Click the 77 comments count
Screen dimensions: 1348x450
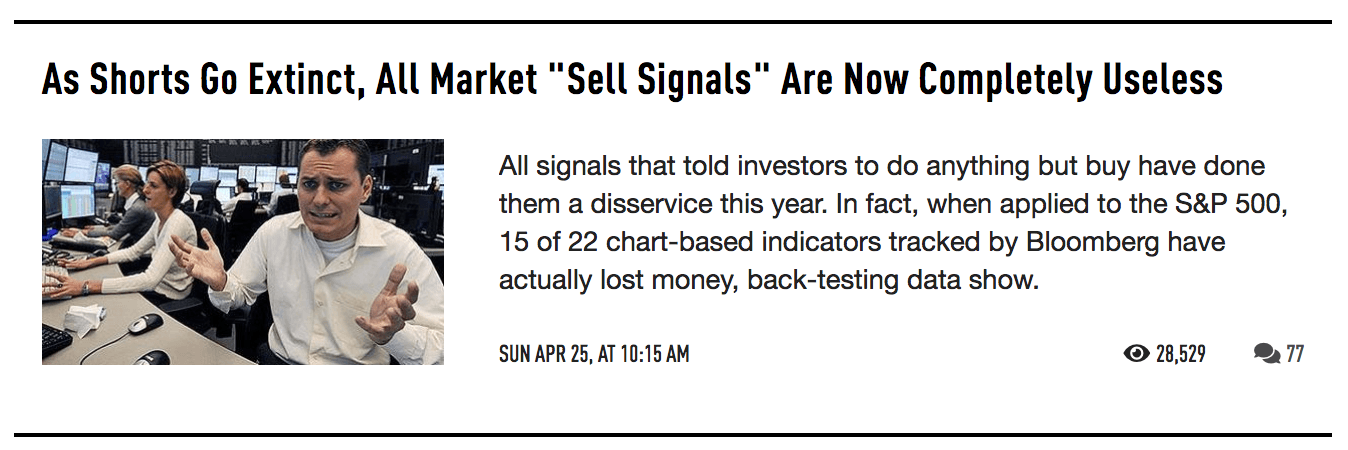pos(1295,353)
